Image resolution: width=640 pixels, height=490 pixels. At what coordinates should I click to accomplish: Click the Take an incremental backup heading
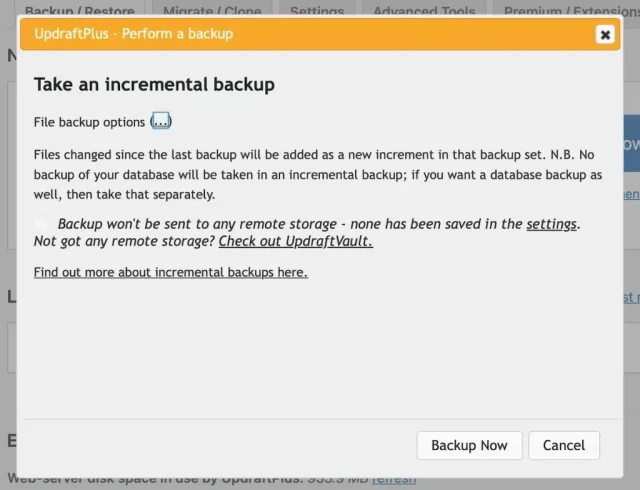point(154,85)
